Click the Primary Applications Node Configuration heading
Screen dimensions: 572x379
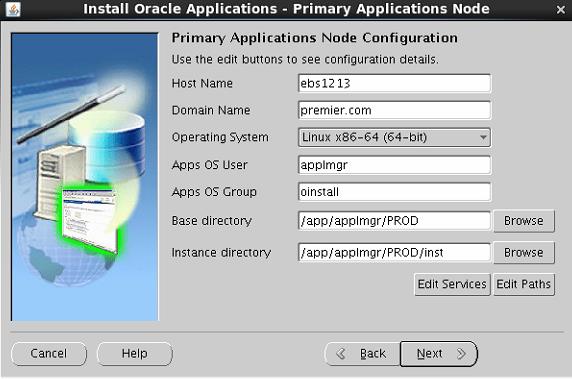(x=314, y=38)
